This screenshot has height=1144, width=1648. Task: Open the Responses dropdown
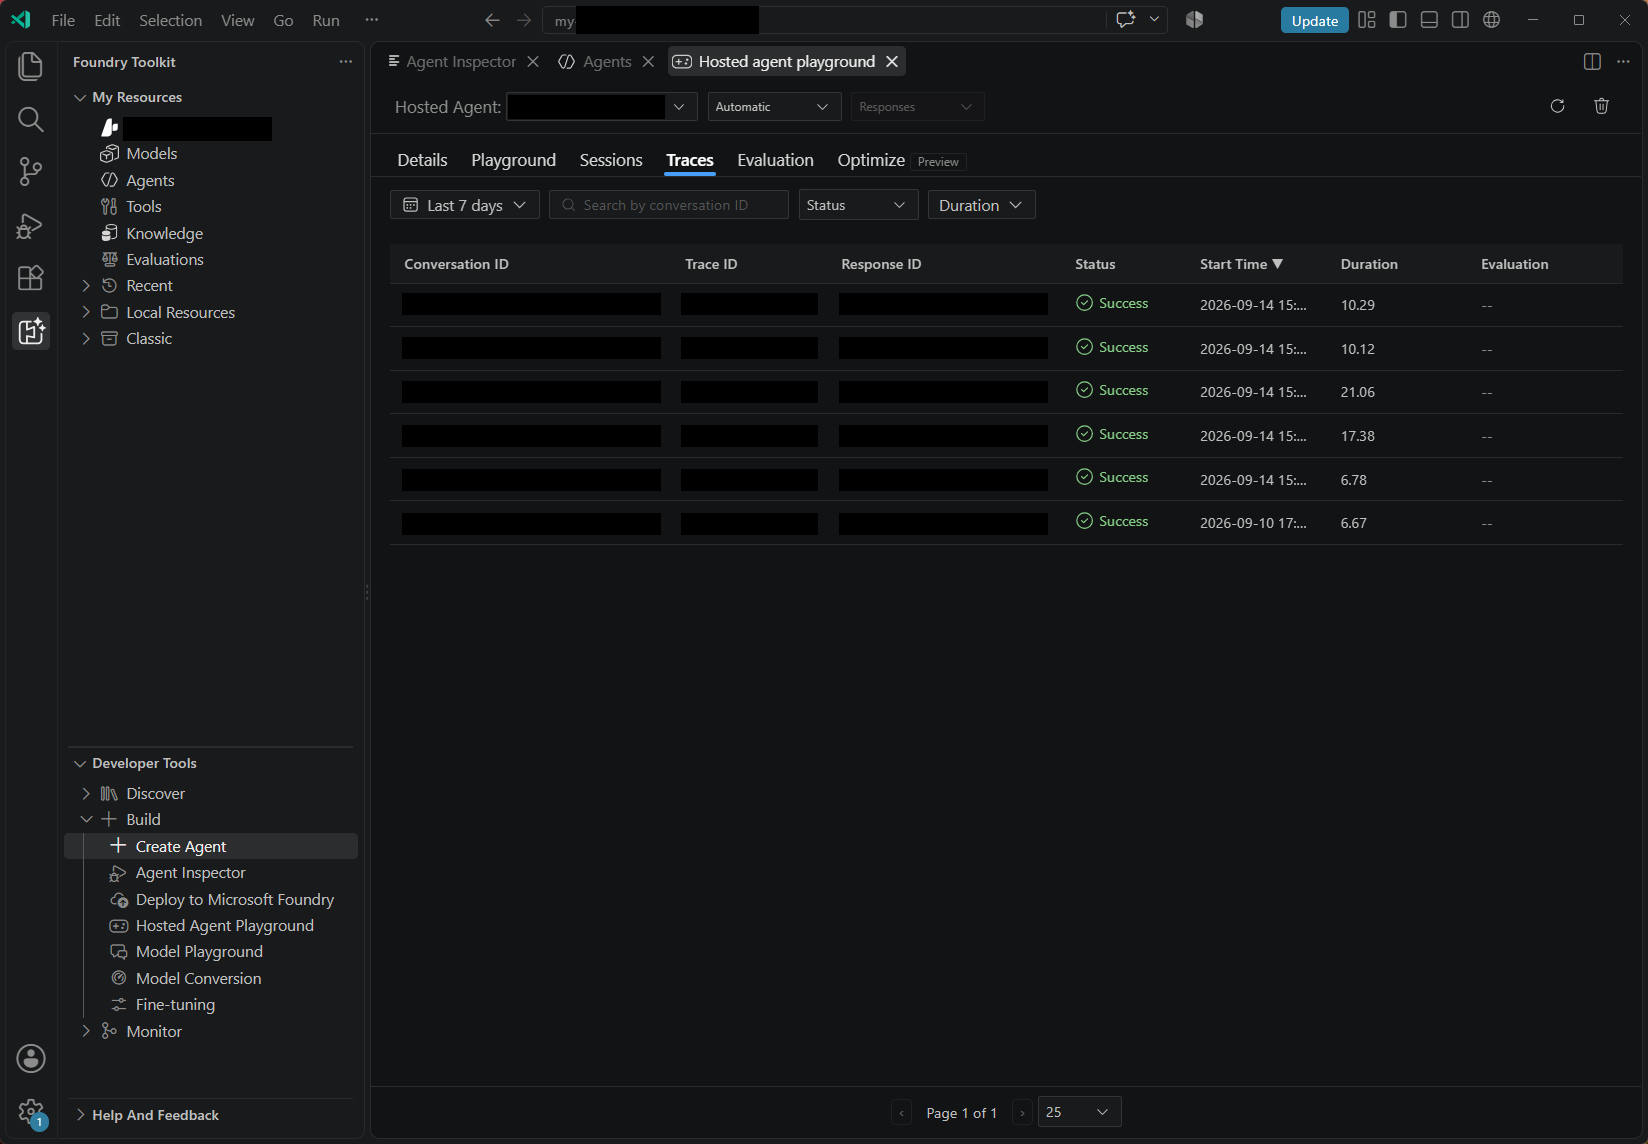tap(917, 107)
